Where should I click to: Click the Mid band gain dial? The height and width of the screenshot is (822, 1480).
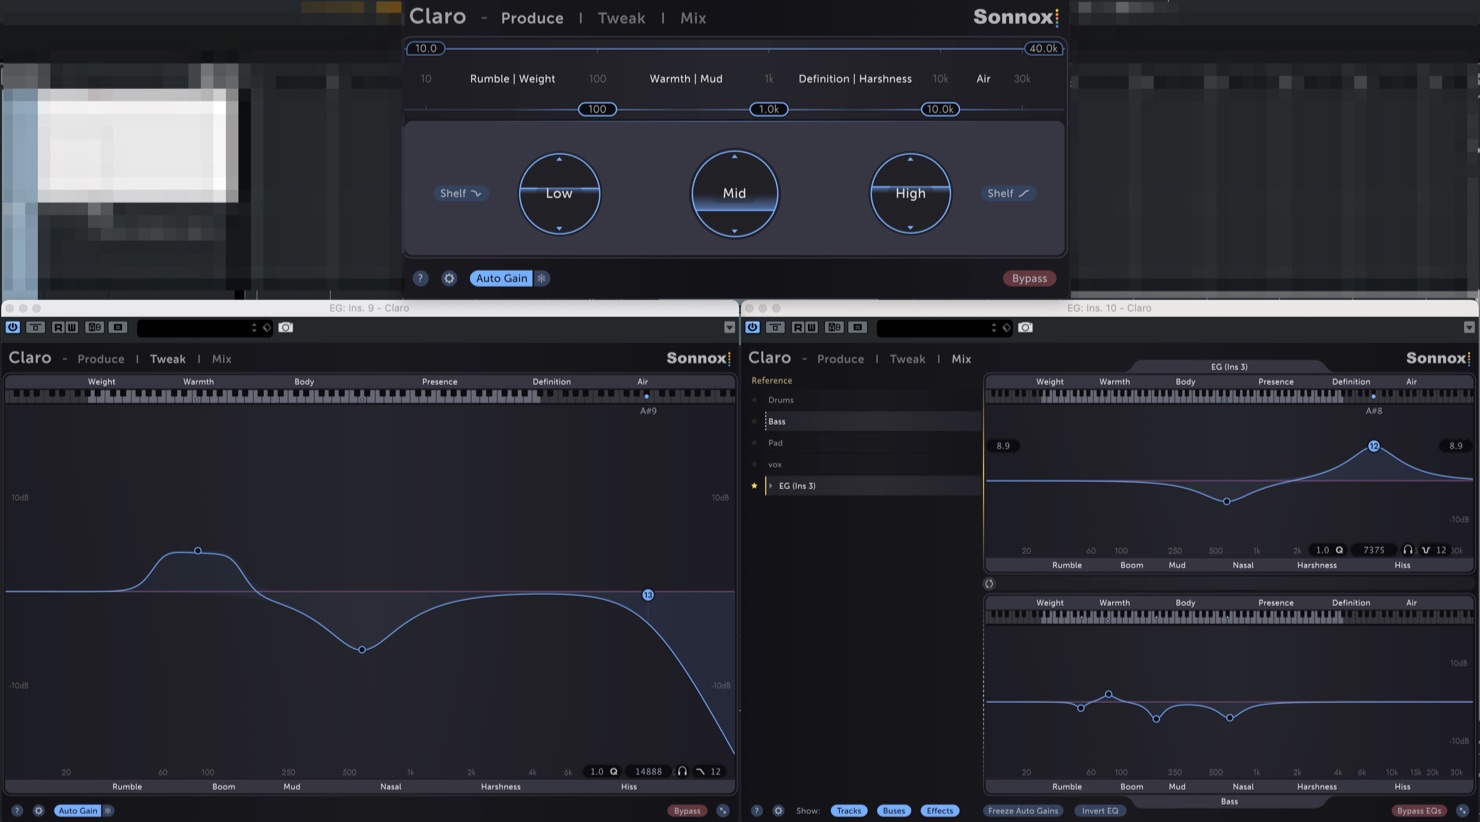[734, 193]
